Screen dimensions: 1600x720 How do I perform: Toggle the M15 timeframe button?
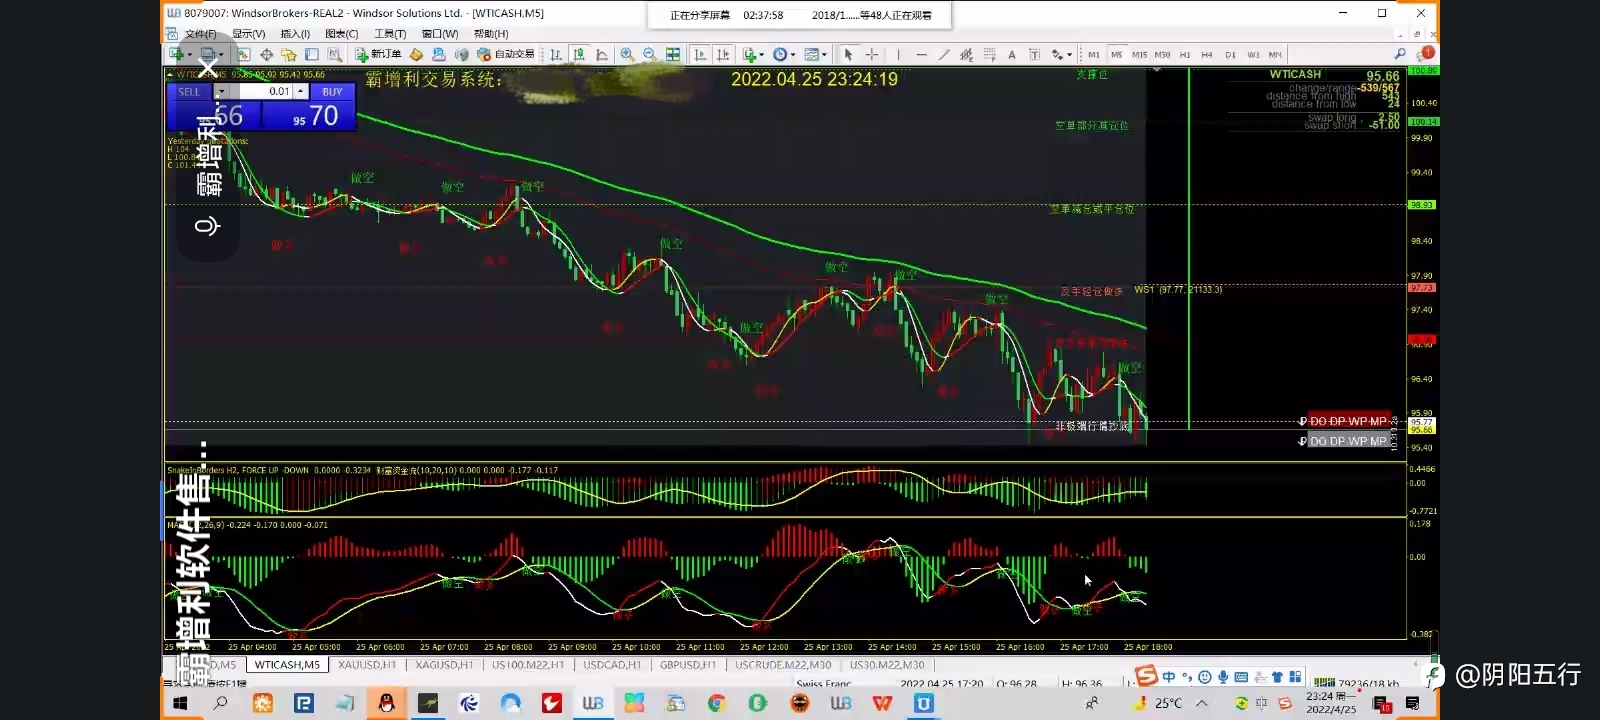coord(1139,55)
